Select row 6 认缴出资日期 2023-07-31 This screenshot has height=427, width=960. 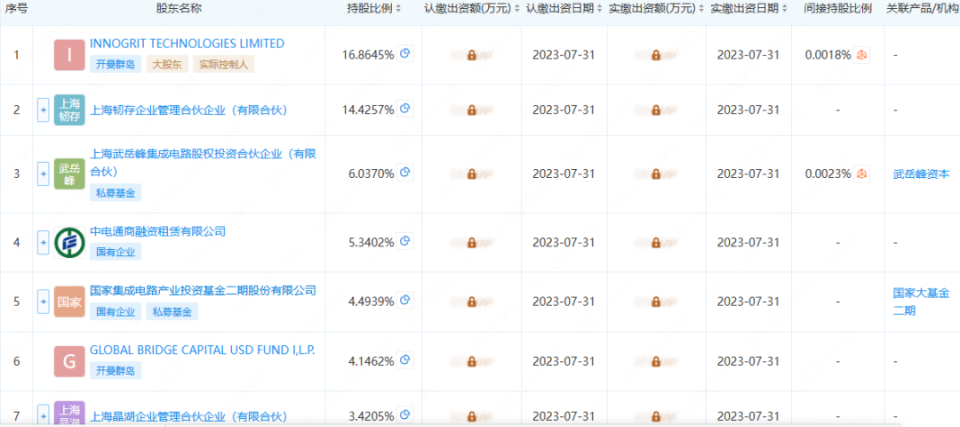pyautogui.click(x=563, y=361)
